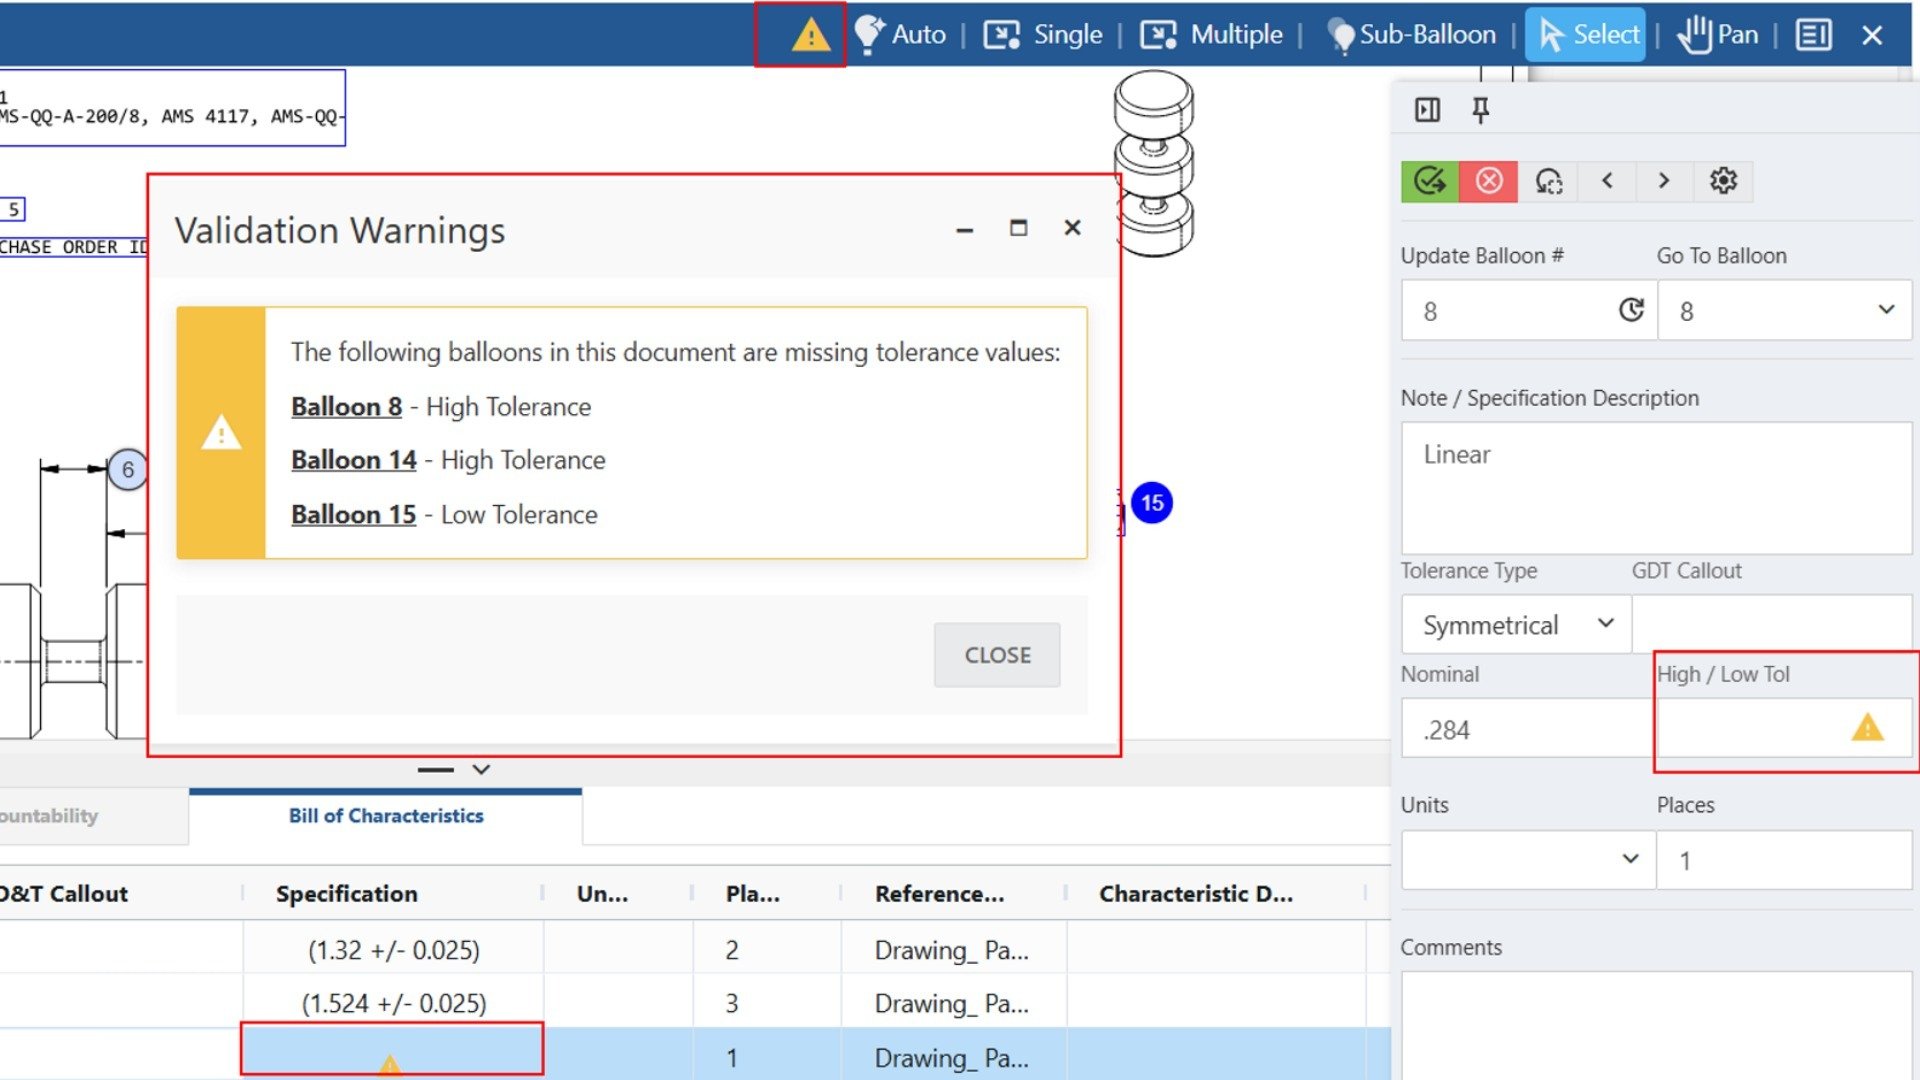Click the next balloon arrow icon
This screenshot has height=1080, width=1920.
coord(1664,181)
